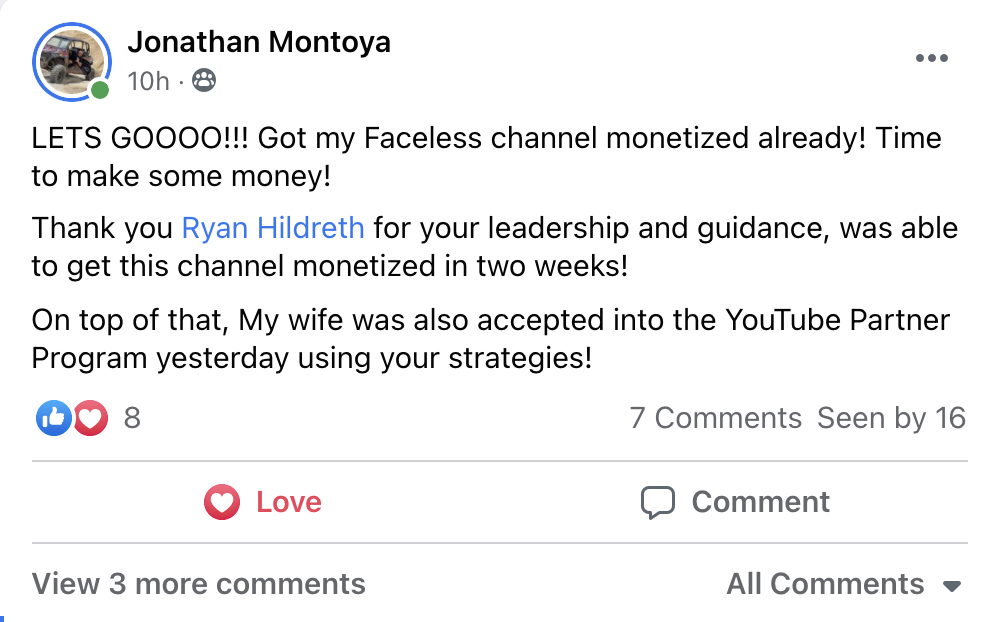Click the red heart reaction icon near count
Viewport: 992px width, 622px height.
(x=91, y=418)
